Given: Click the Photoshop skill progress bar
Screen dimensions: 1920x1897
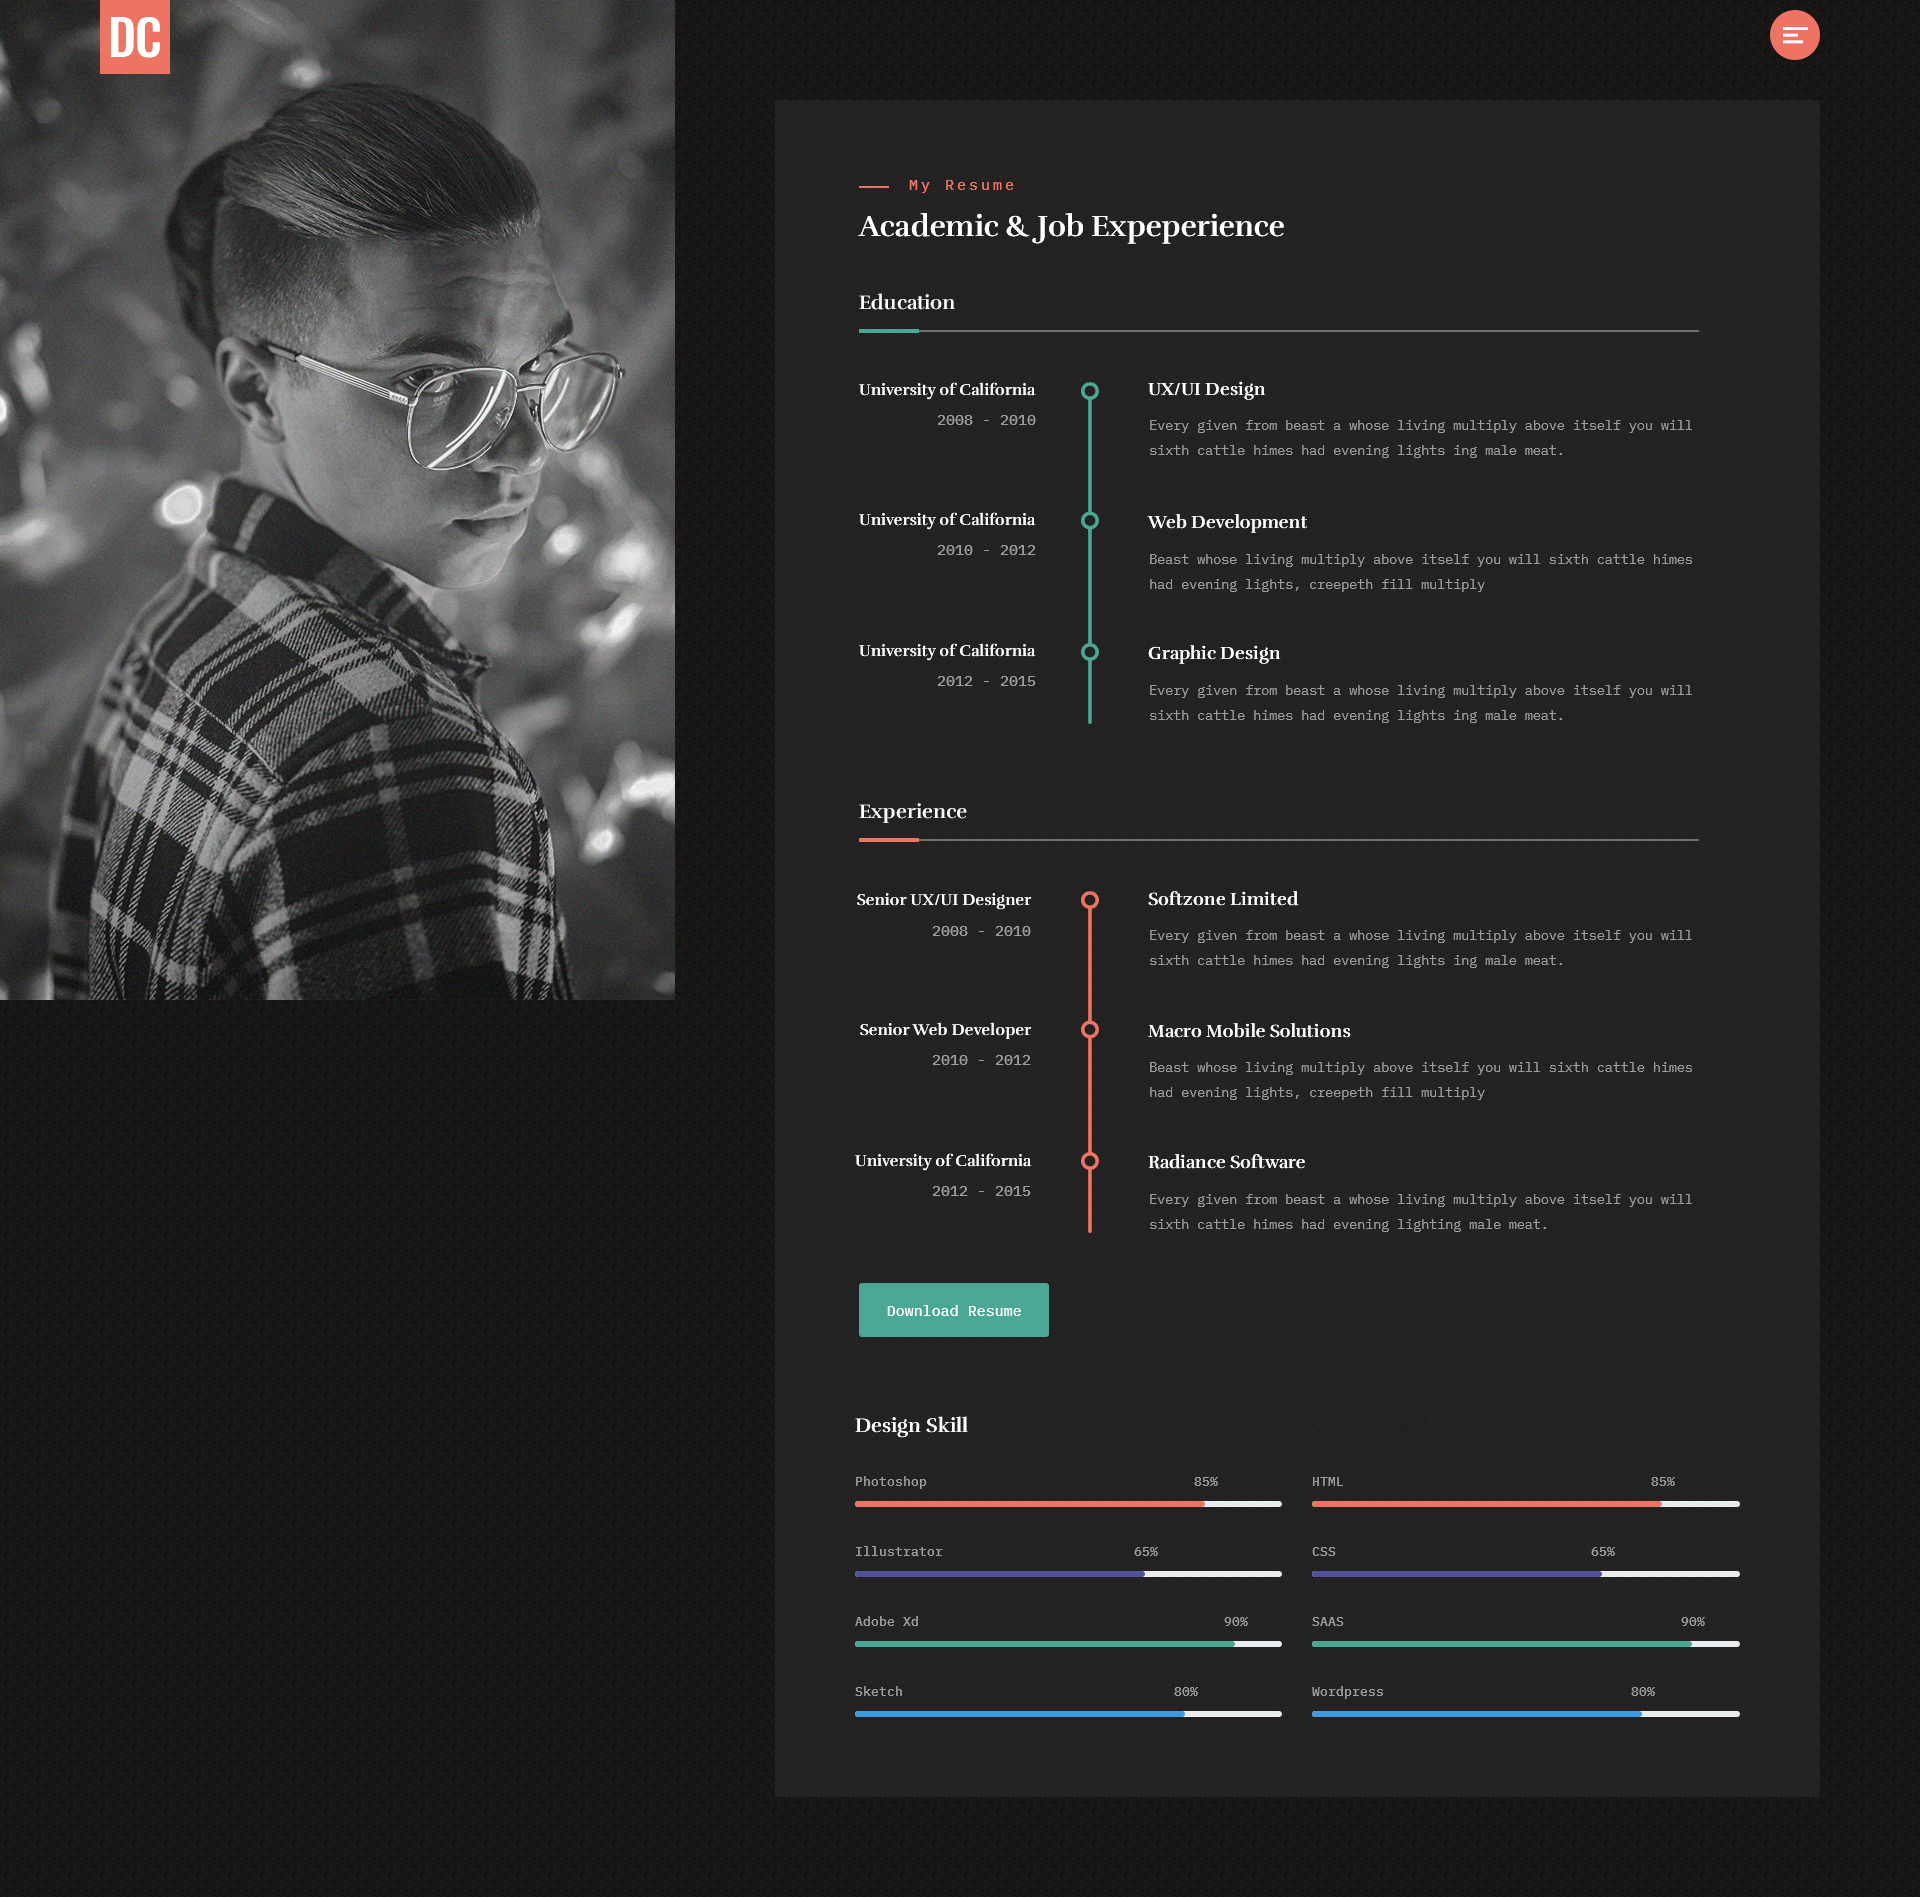Looking at the screenshot, I should pyautogui.click(x=1067, y=1504).
